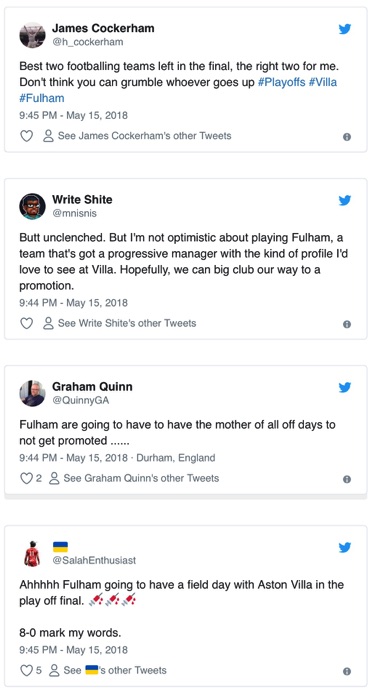Click Write Shite's profile avatar

[x=32, y=206]
